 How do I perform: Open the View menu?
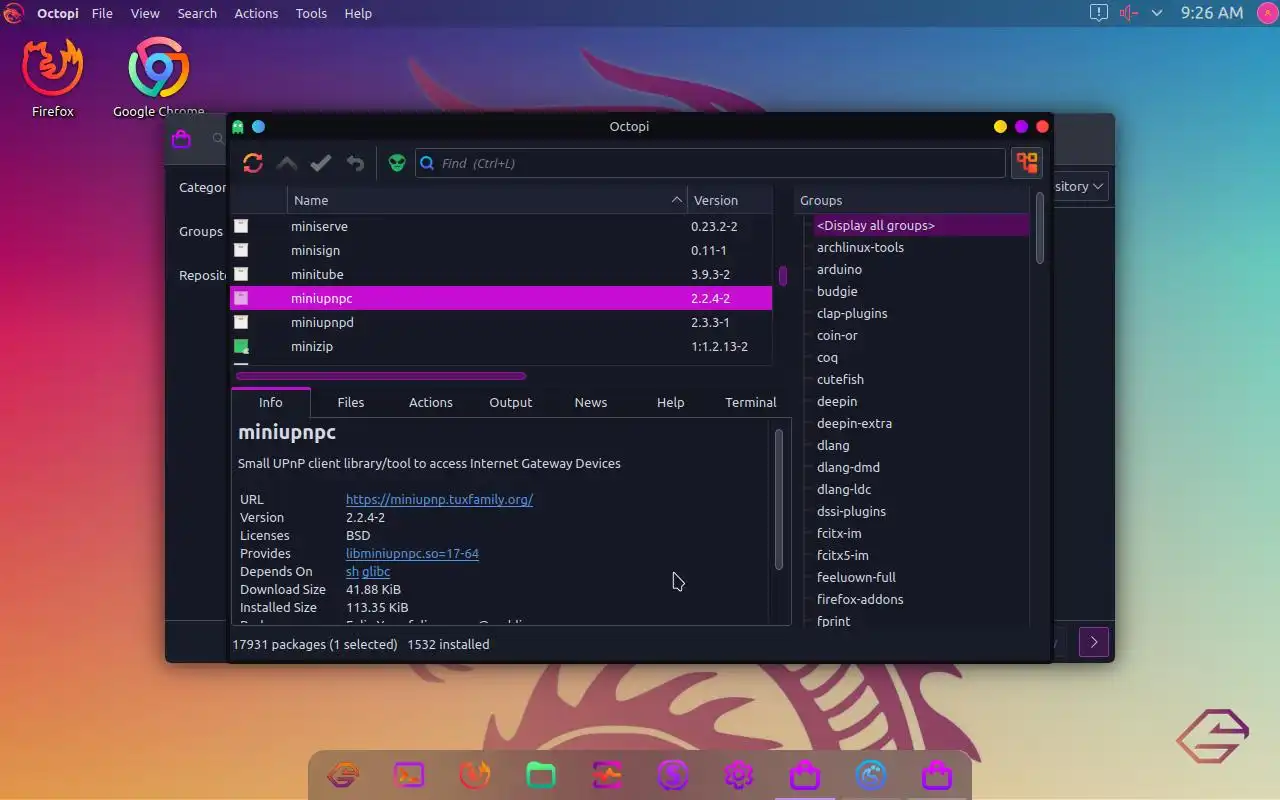145,13
